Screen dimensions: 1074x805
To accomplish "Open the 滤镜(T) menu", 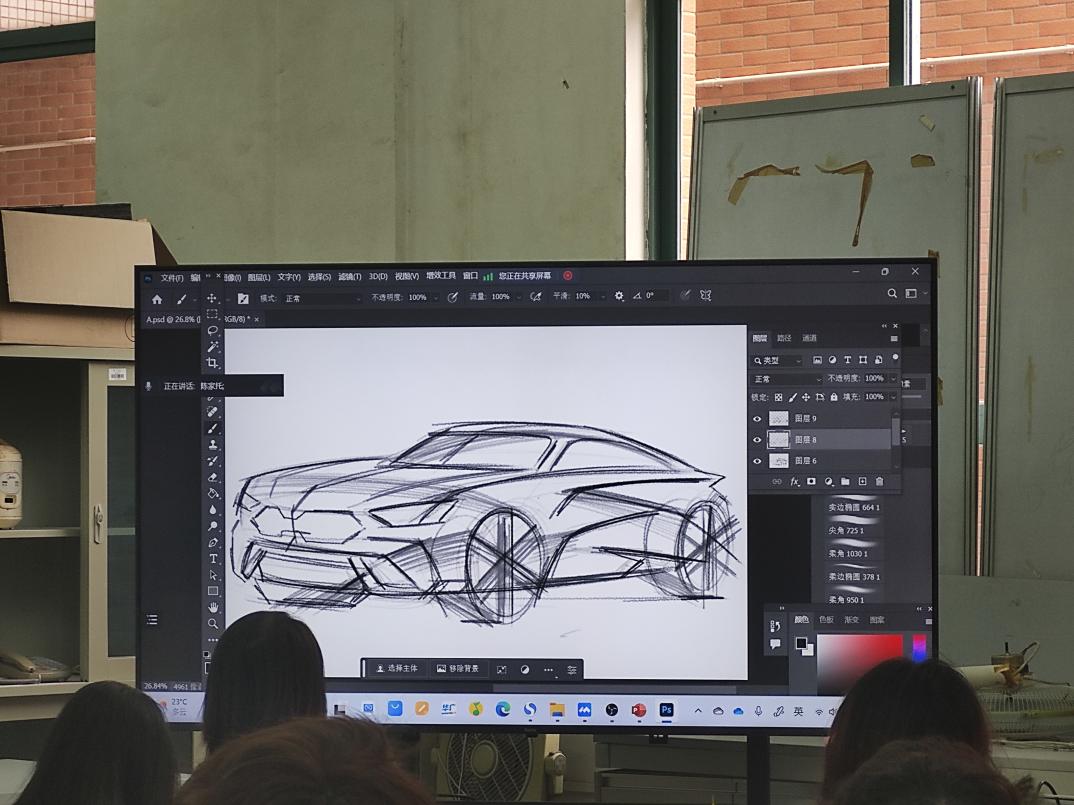I will click(x=349, y=277).
